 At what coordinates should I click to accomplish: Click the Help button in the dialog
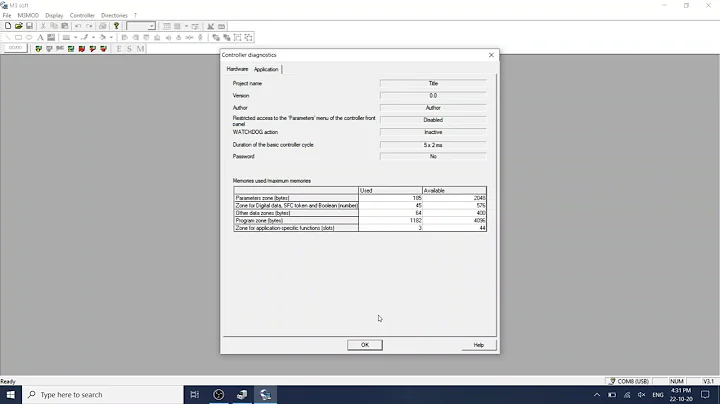click(x=479, y=345)
